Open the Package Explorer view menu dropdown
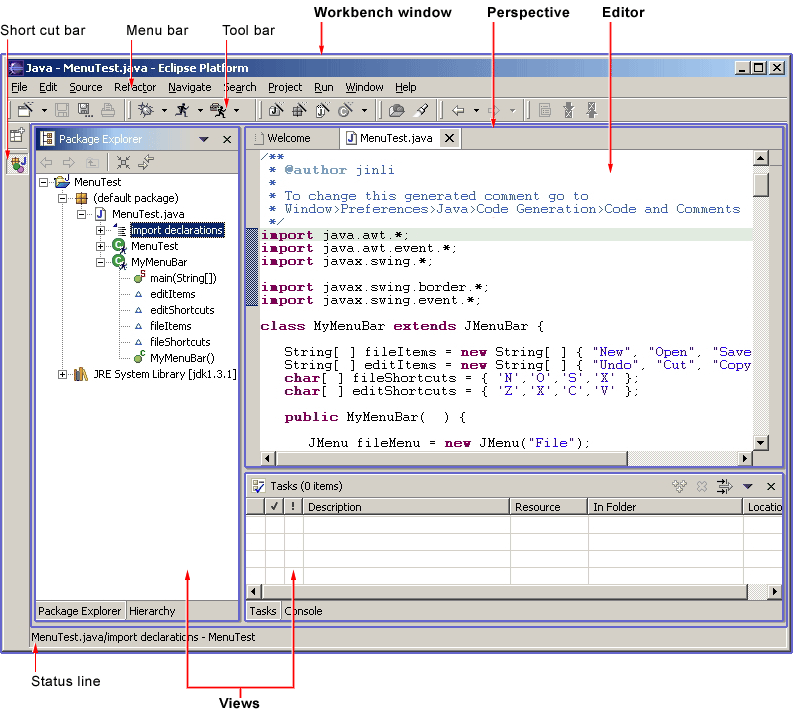Screen dimensions: 794x713 tap(204, 140)
